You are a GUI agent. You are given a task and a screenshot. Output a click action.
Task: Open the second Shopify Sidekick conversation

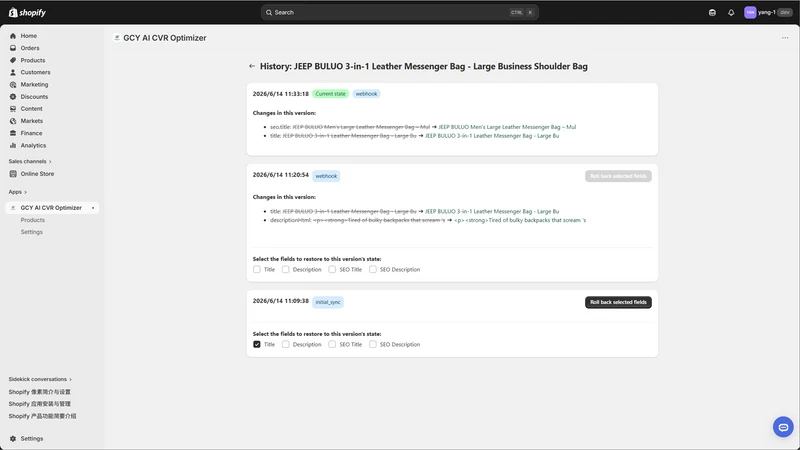coord(40,404)
